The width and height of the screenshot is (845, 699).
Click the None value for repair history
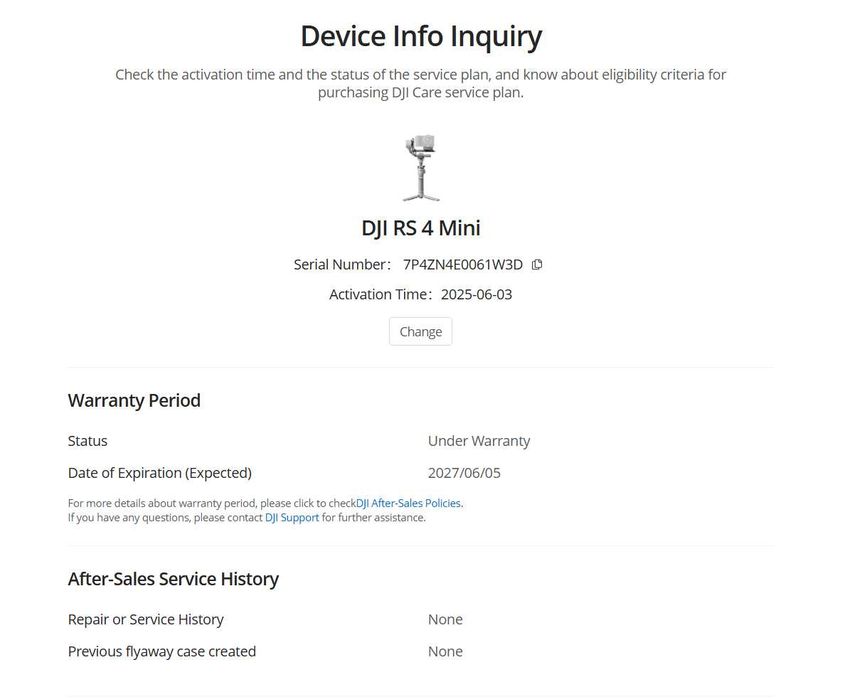click(x=445, y=619)
